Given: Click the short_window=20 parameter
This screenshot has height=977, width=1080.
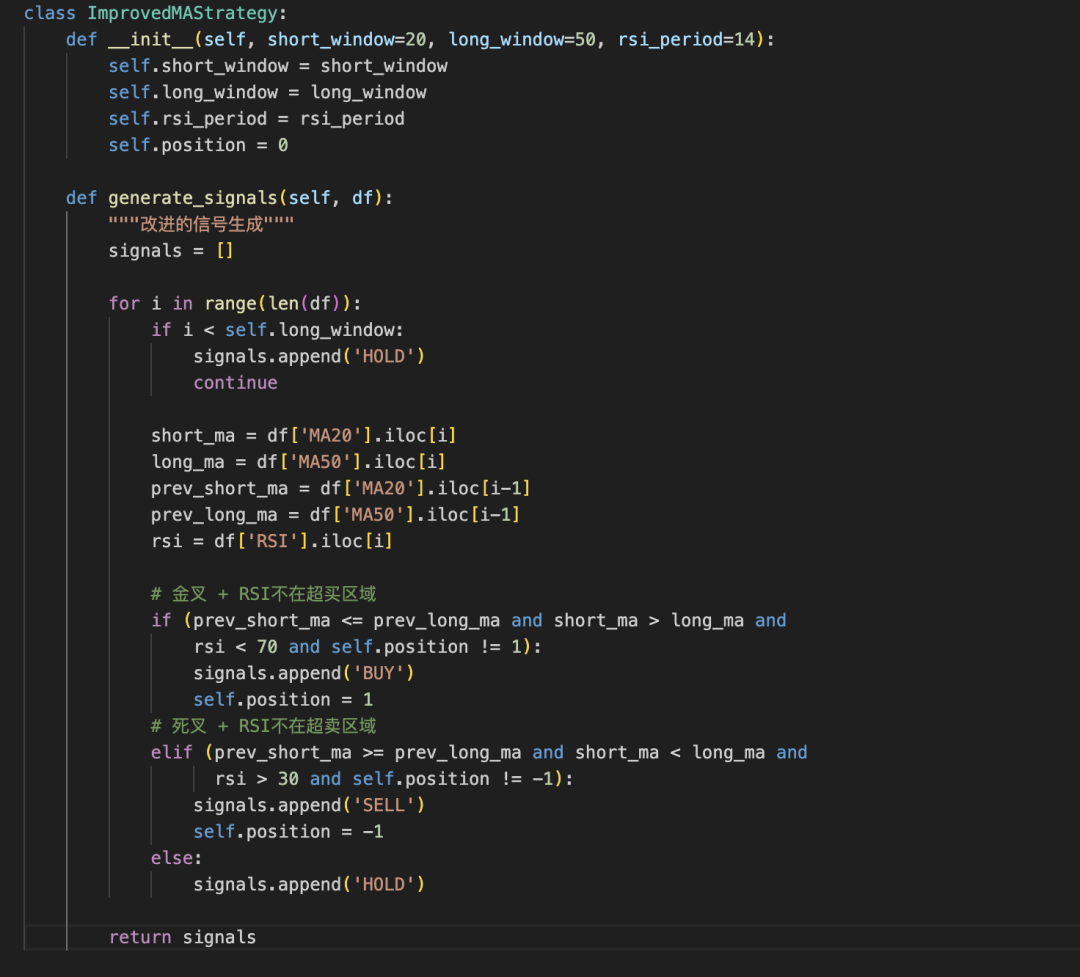Looking at the screenshot, I should coord(346,39).
